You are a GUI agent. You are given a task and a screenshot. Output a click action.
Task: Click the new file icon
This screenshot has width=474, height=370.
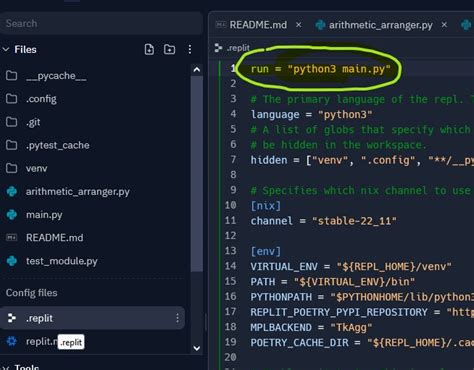click(x=149, y=49)
